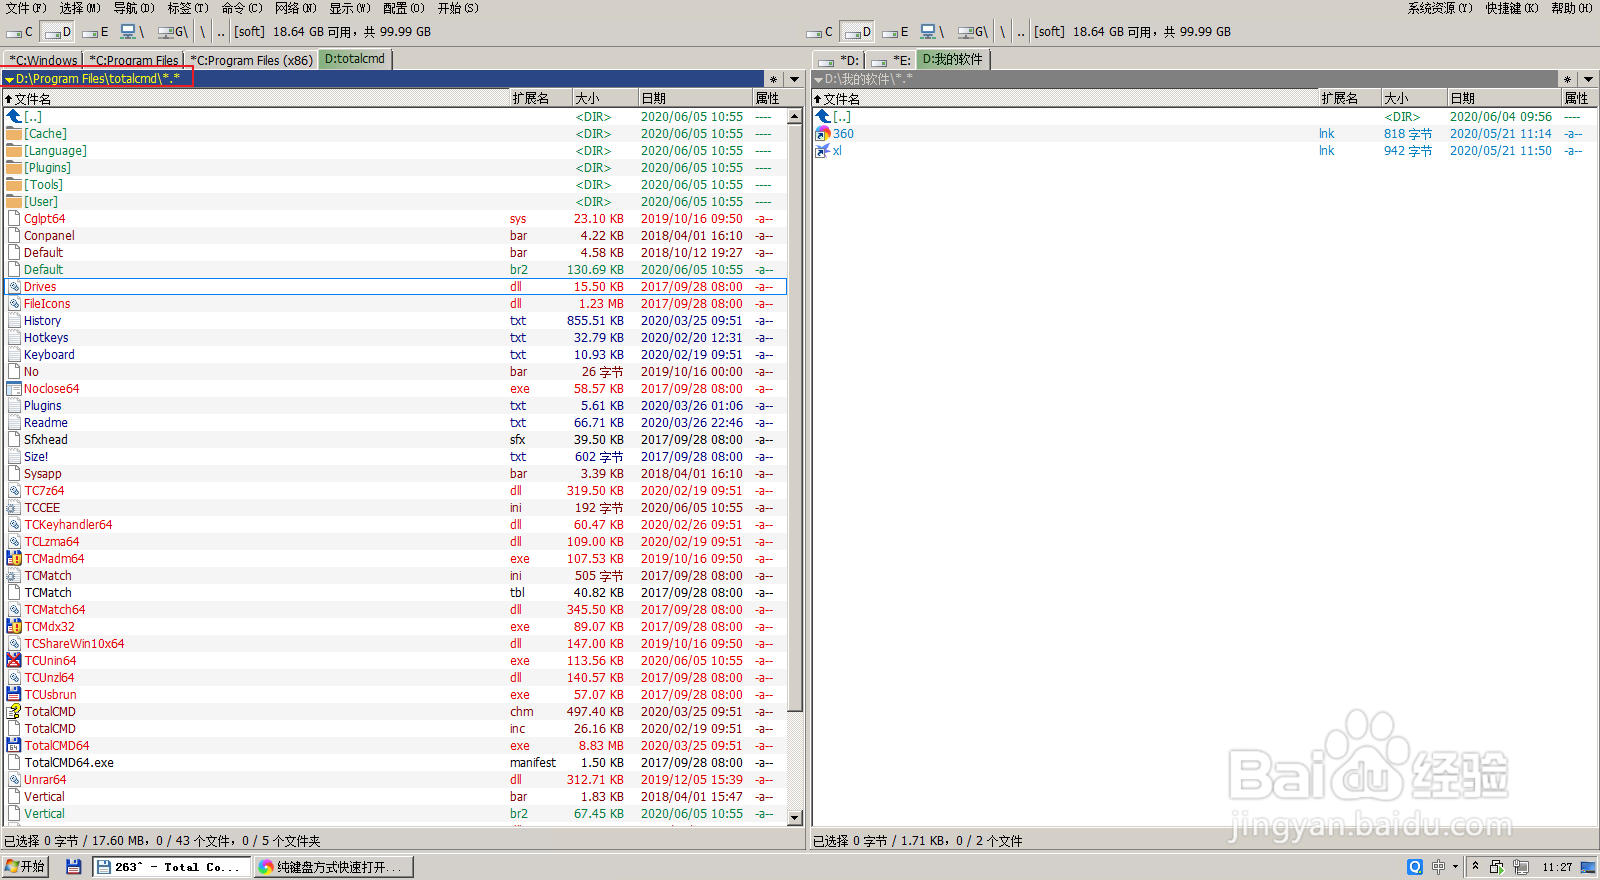Open the 帮助(H) menu
The height and width of the screenshot is (880, 1600).
1572,8
